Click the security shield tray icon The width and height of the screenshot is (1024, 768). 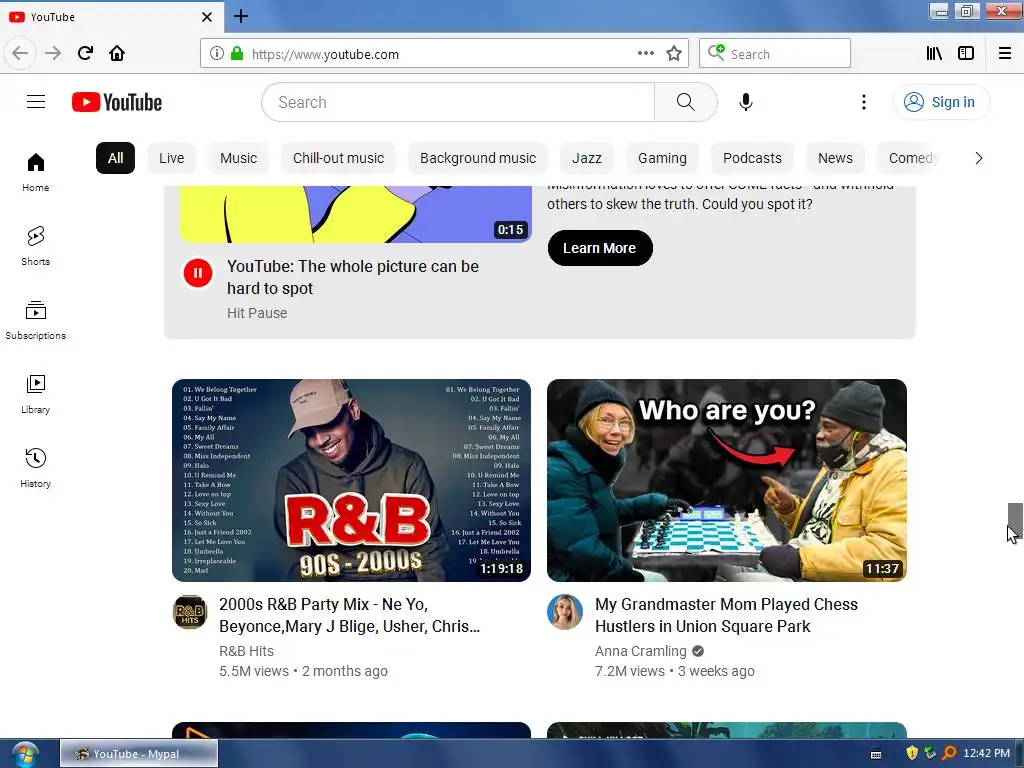point(912,754)
